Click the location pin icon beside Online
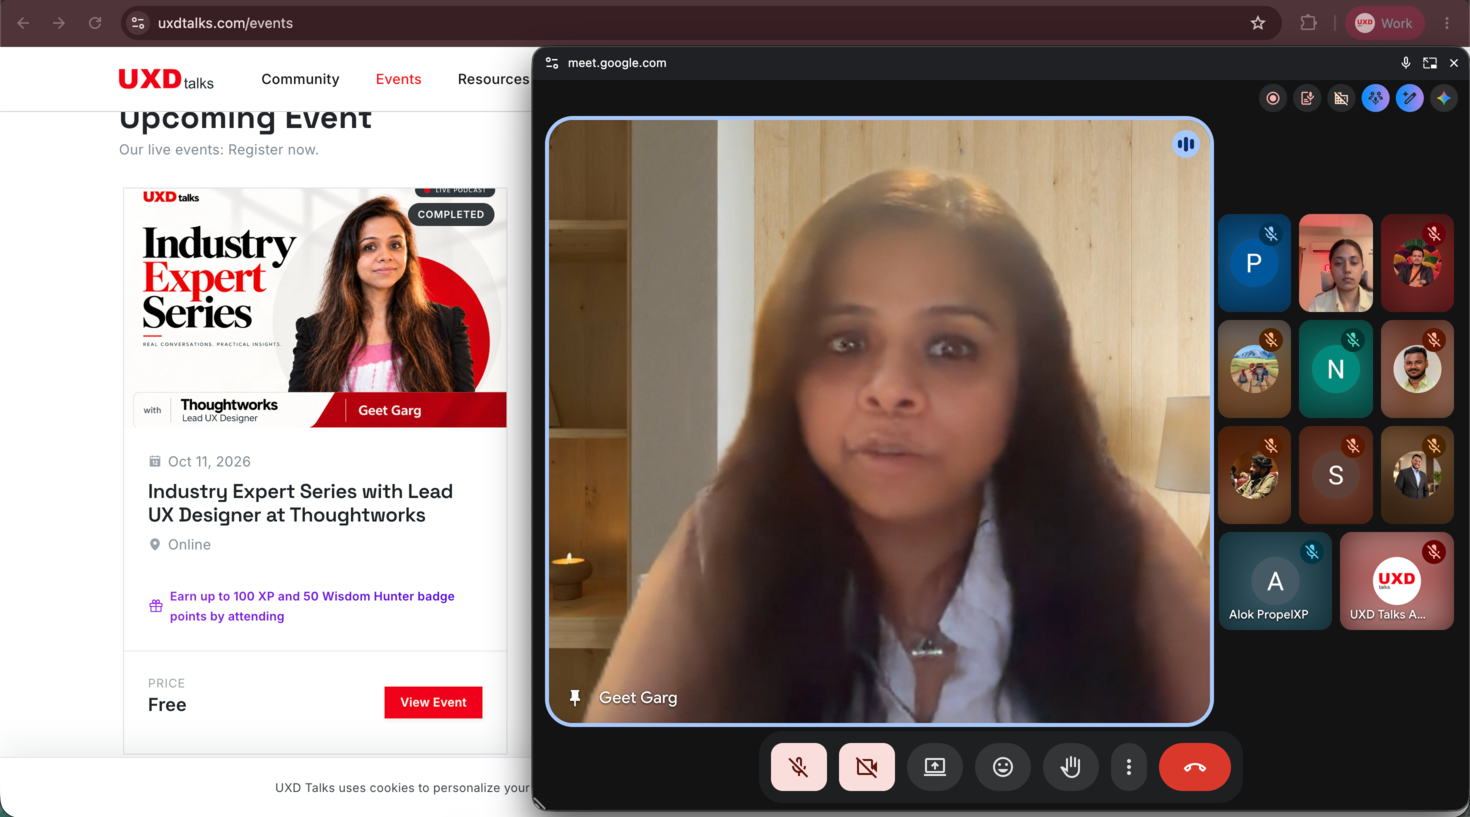The width and height of the screenshot is (1470, 817). 154,545
